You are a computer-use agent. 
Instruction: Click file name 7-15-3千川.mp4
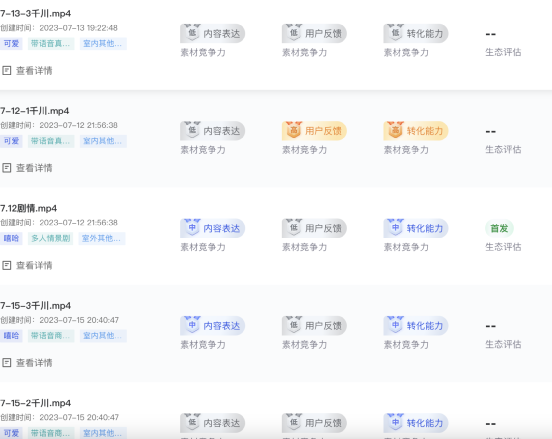point(36,306)
